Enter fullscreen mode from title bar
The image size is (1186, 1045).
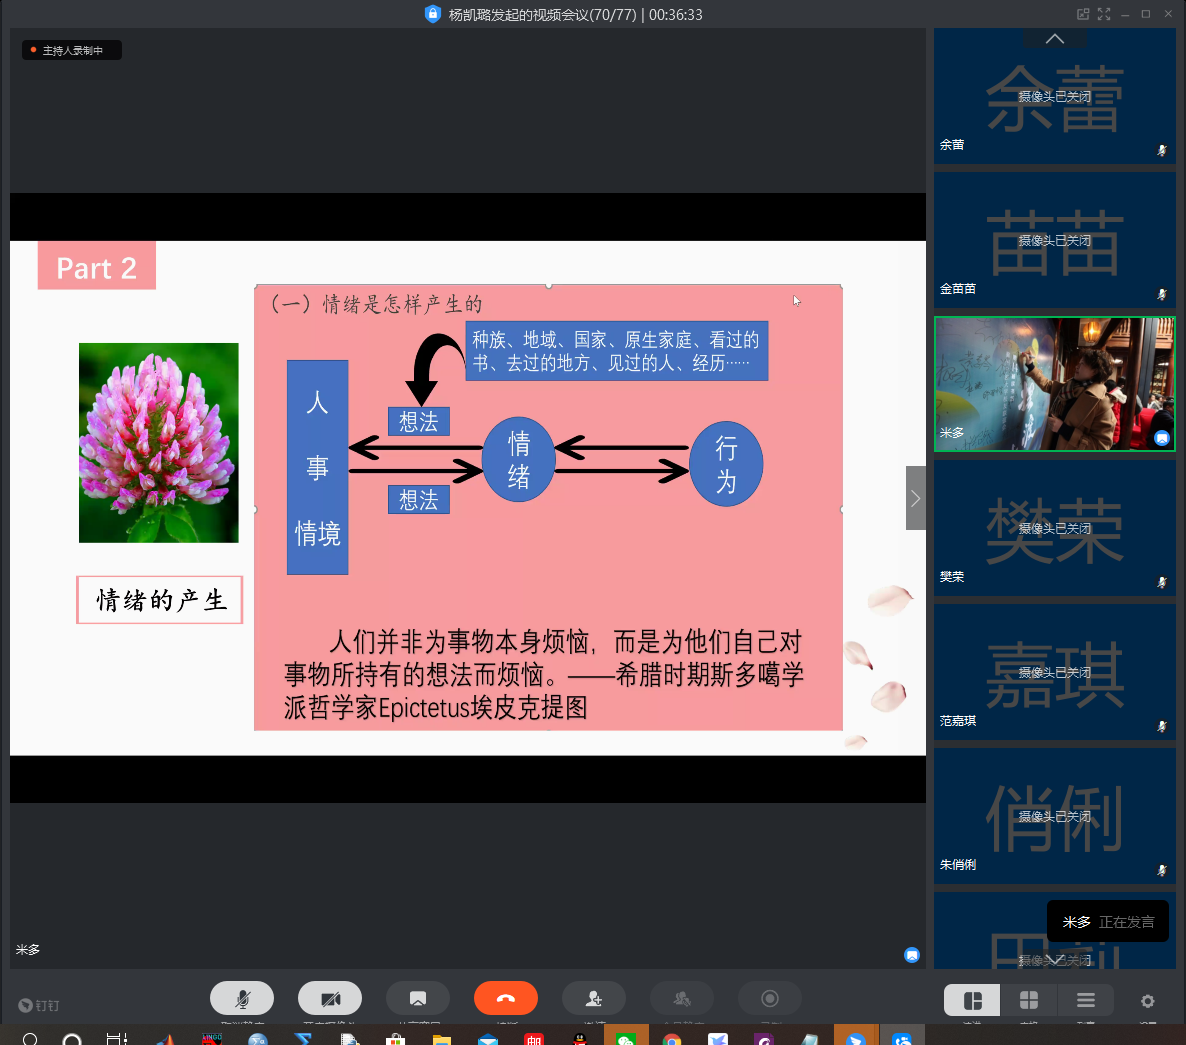click(1104, 14)
